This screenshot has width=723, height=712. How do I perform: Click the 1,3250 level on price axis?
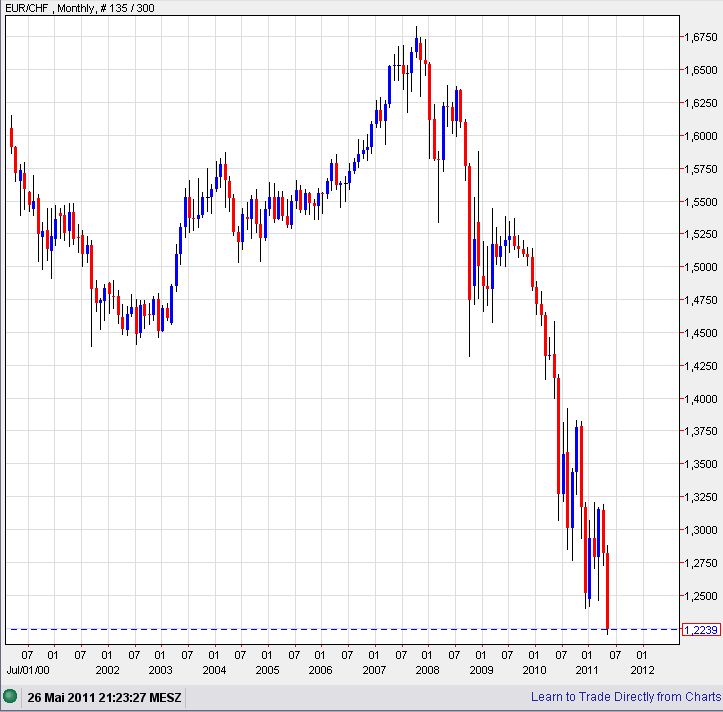pos(700,497)
